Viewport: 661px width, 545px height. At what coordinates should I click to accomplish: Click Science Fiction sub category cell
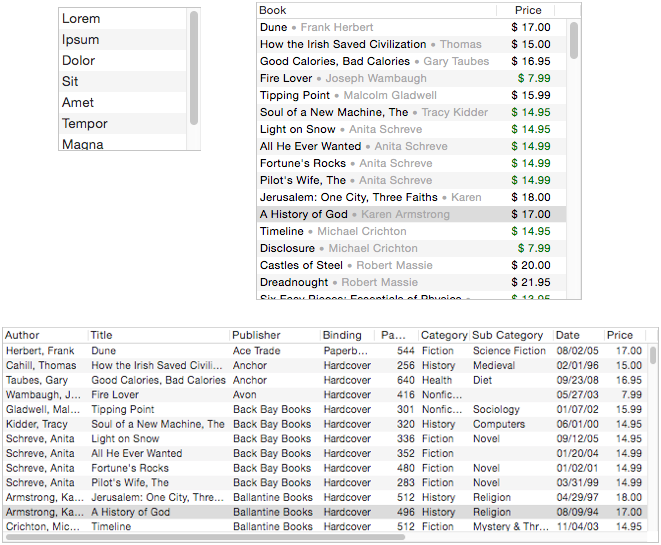click(509, 351)
